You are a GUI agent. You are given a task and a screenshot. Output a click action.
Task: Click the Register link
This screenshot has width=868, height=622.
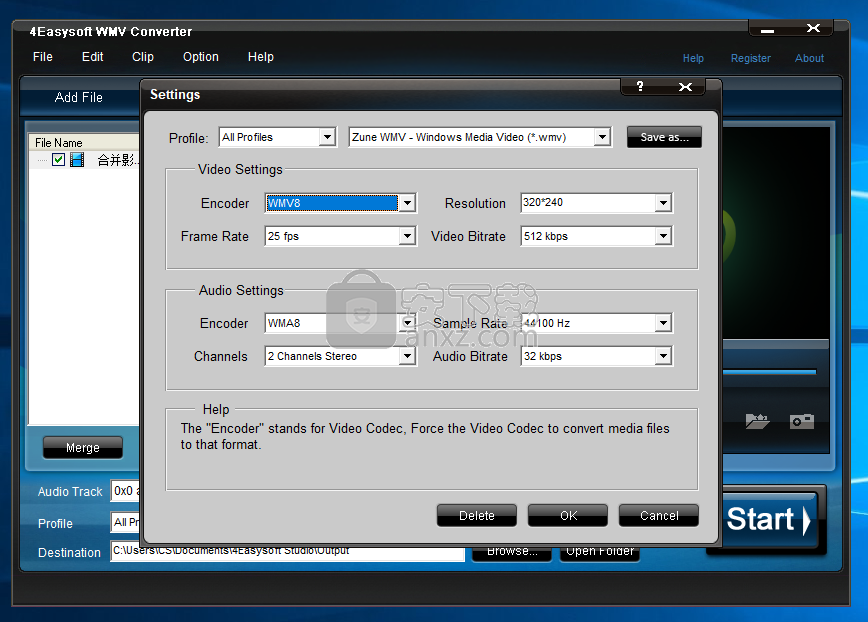pyautogui.click(x=751, y=58)
